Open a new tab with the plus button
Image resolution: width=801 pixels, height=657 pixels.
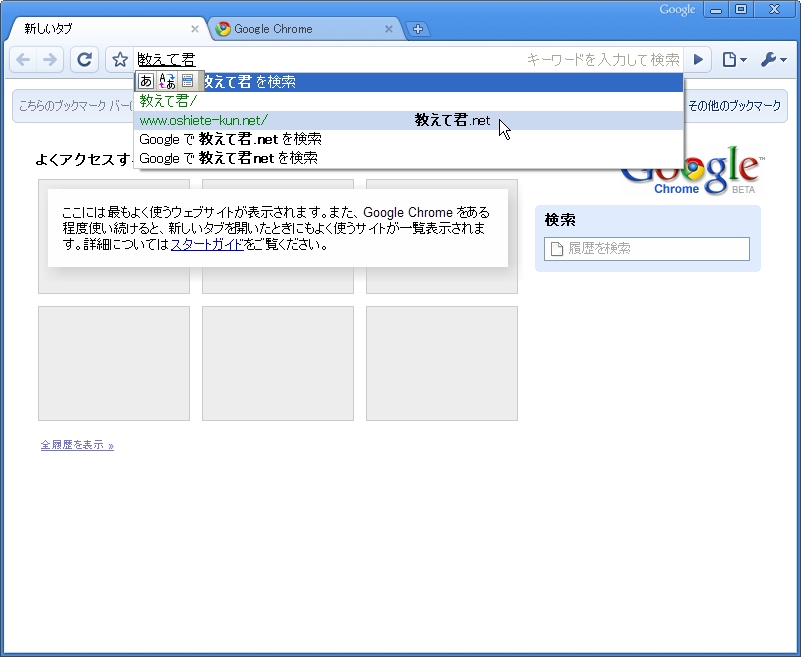click(418, 29)
